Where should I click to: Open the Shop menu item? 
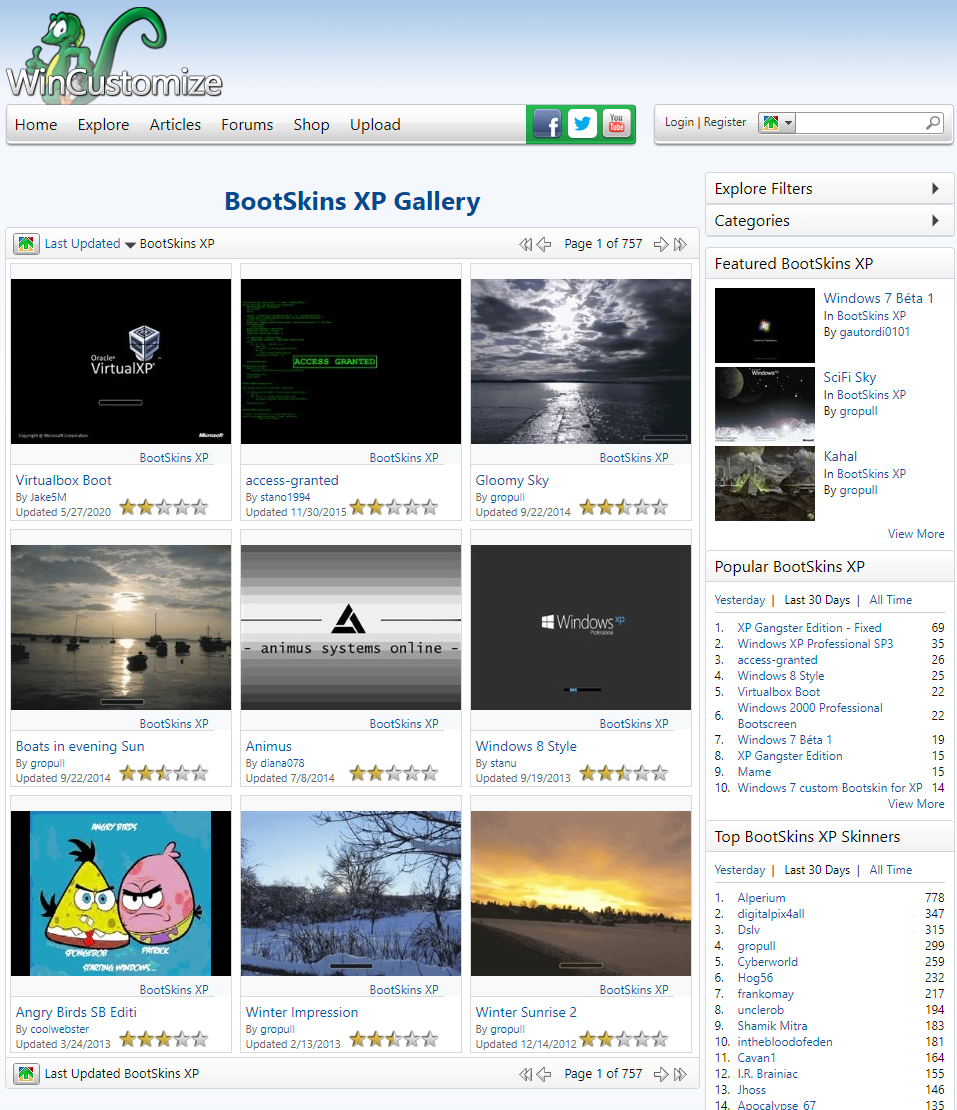311,125
